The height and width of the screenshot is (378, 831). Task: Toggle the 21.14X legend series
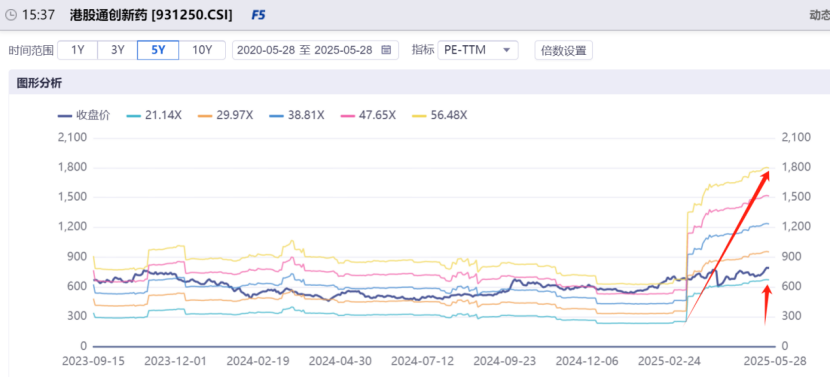[154, 115]
